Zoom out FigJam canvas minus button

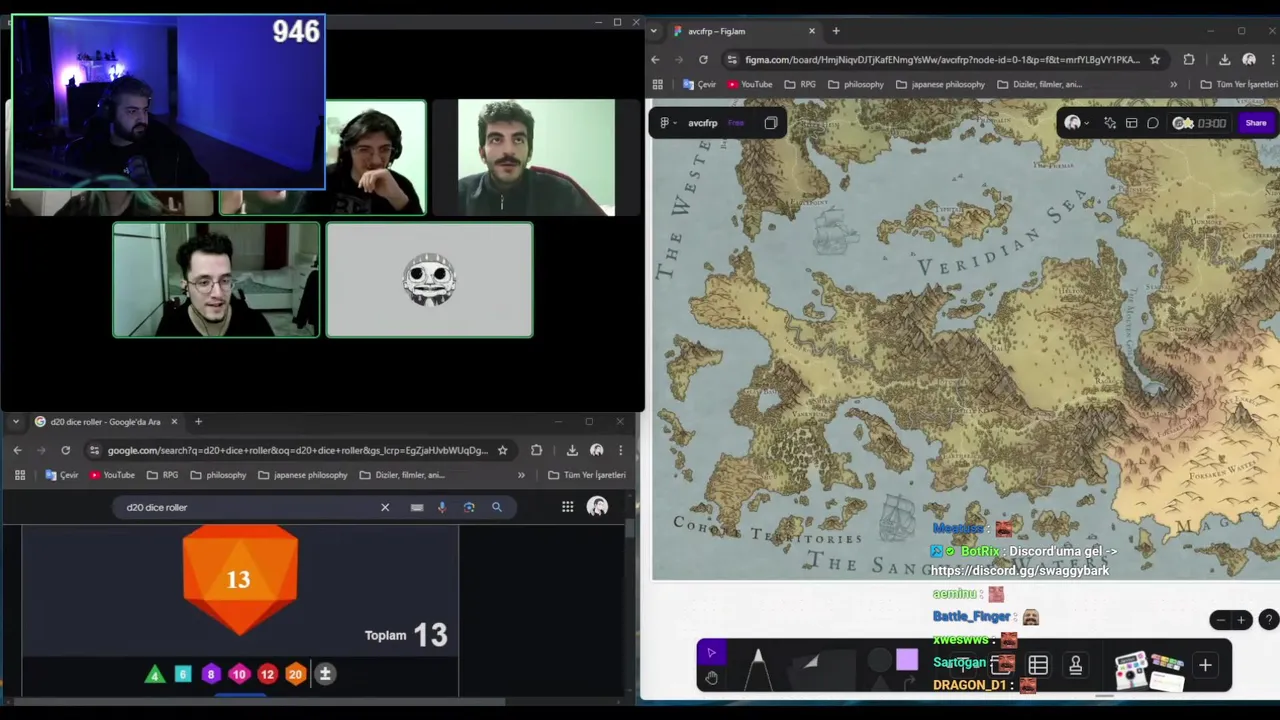(1219, 620)
